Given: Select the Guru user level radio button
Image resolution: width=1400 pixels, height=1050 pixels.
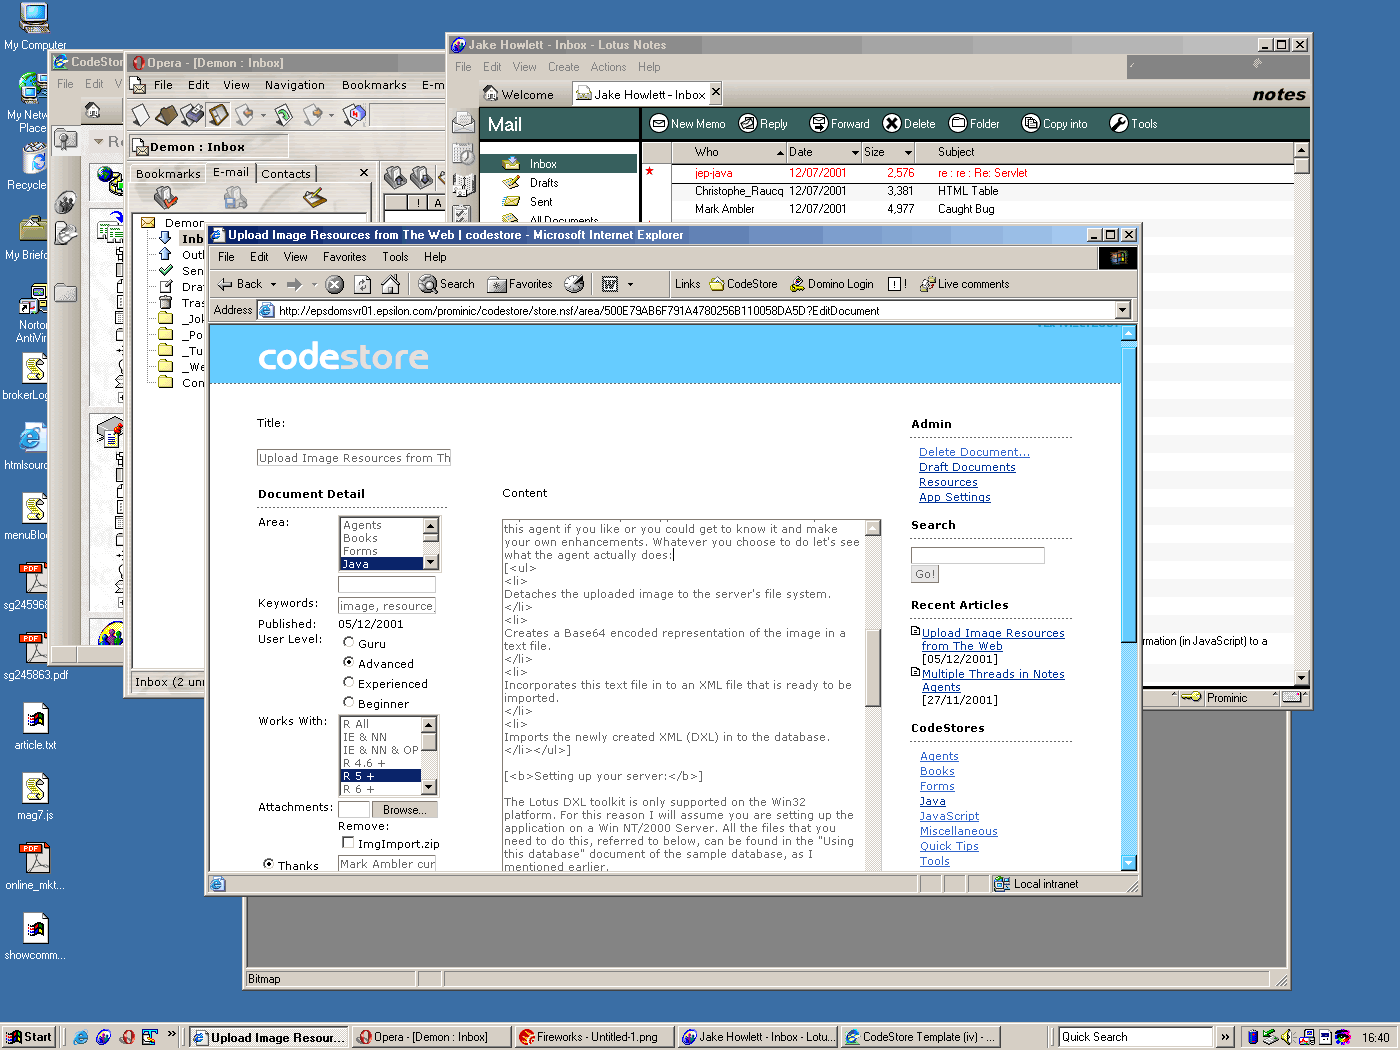Looking at the screenshot, I should point(349,643).
